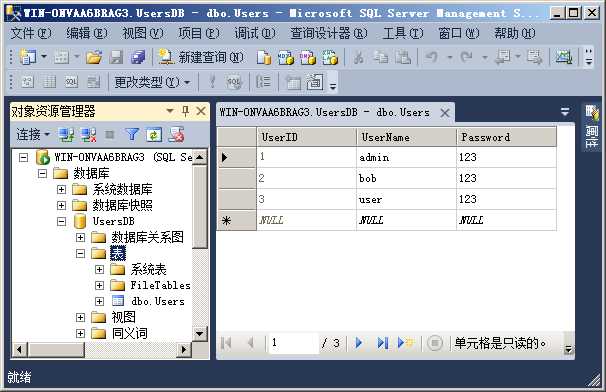Close the dbo.Users document tab

[445, 113]
